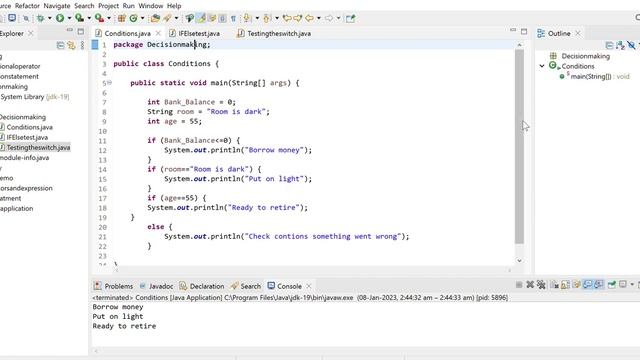This screenshot has width=640, height=360.
Task: Click the Open Type folder icon
Action: tap(155, 18)
